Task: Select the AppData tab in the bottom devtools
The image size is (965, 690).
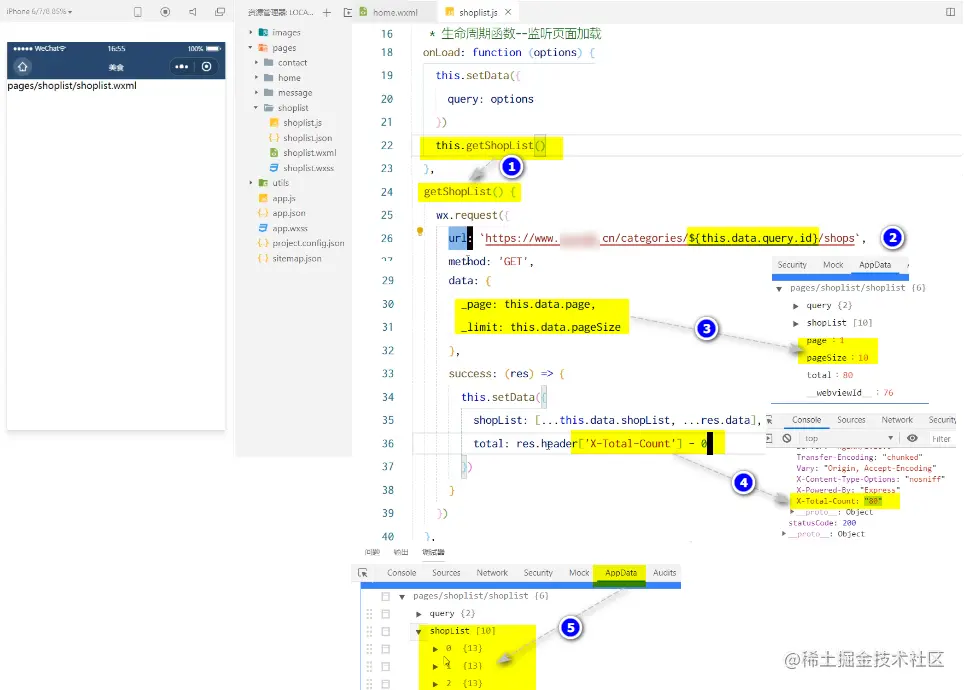Action: 620,572
